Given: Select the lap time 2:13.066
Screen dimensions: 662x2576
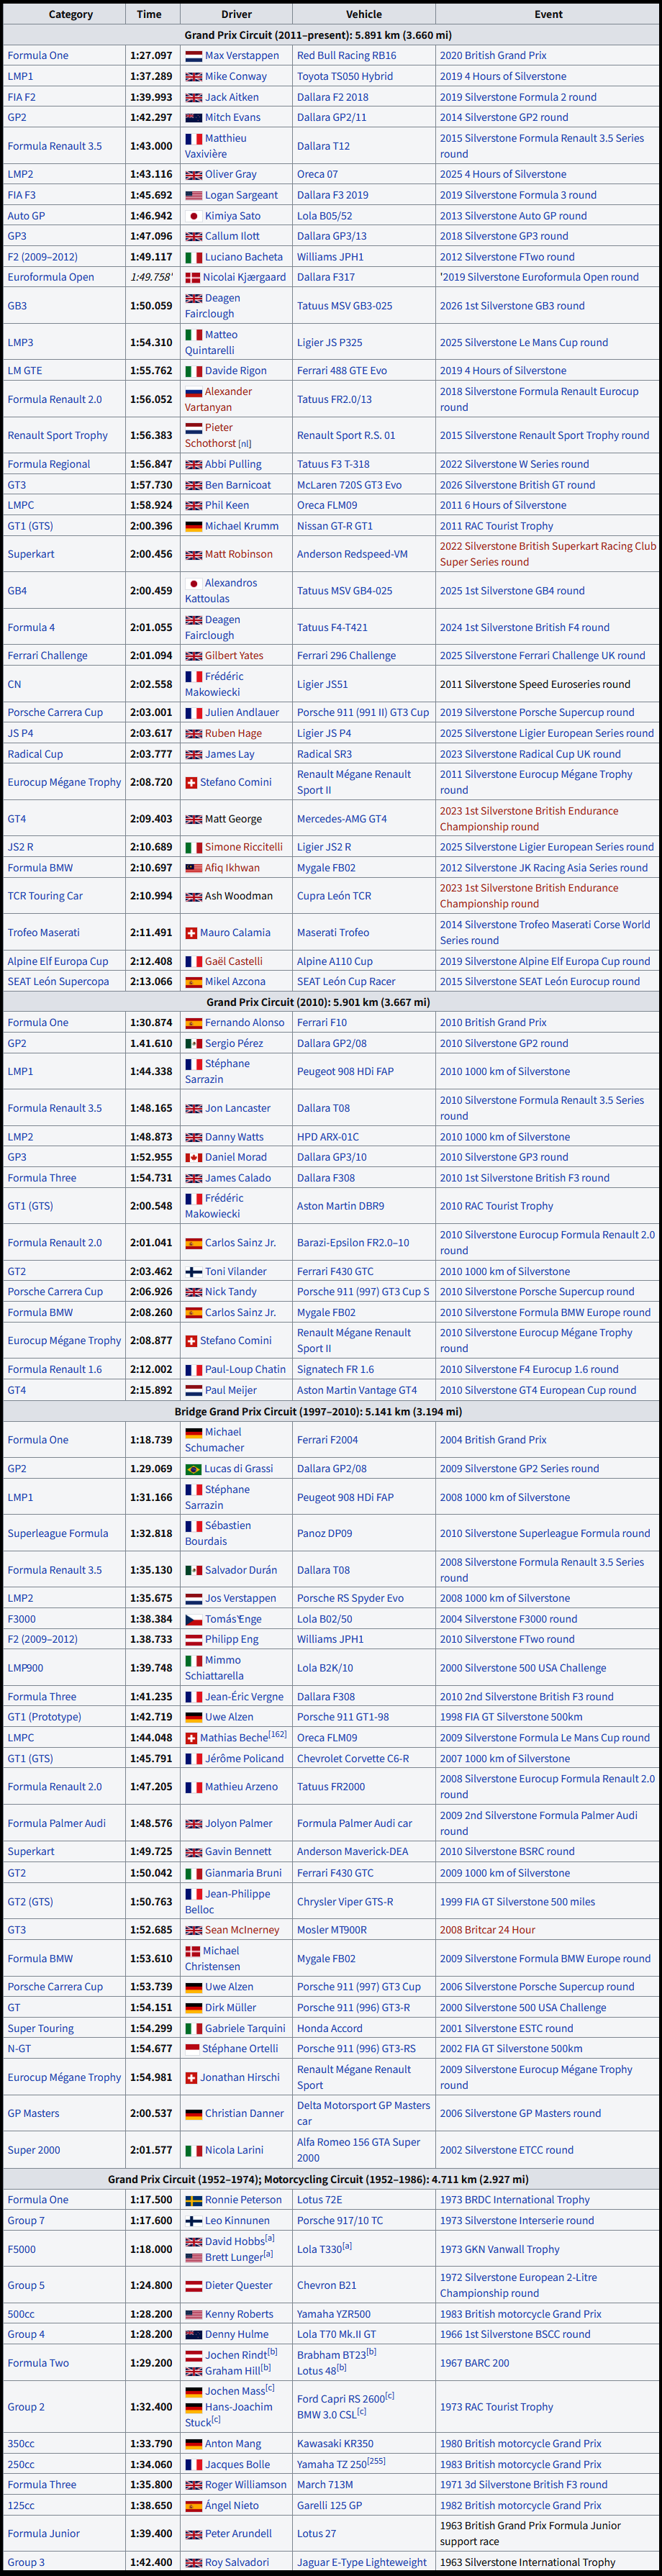Looking at the screenshot, I should point(151,982).
